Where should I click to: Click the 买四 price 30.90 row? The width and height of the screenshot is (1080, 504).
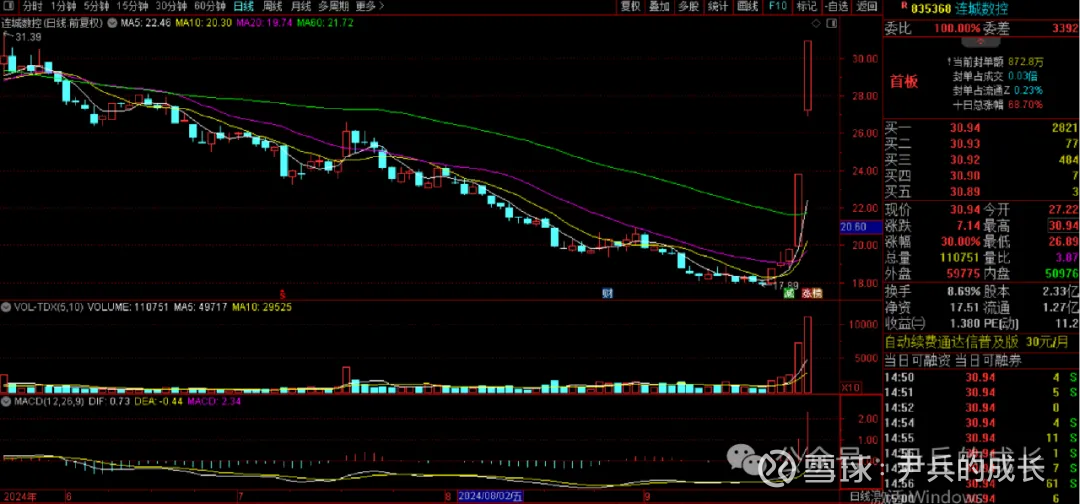pyautogui.click(x=982, y=175)
